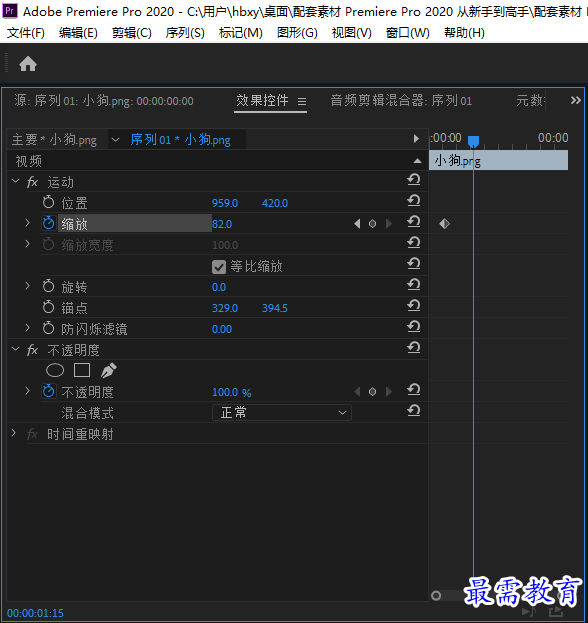
Task: Open the 标记(M) menu
Action: pos(241,33)
